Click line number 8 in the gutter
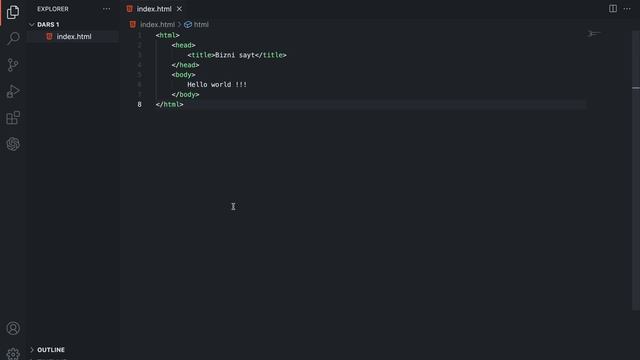 click(140, 104)
